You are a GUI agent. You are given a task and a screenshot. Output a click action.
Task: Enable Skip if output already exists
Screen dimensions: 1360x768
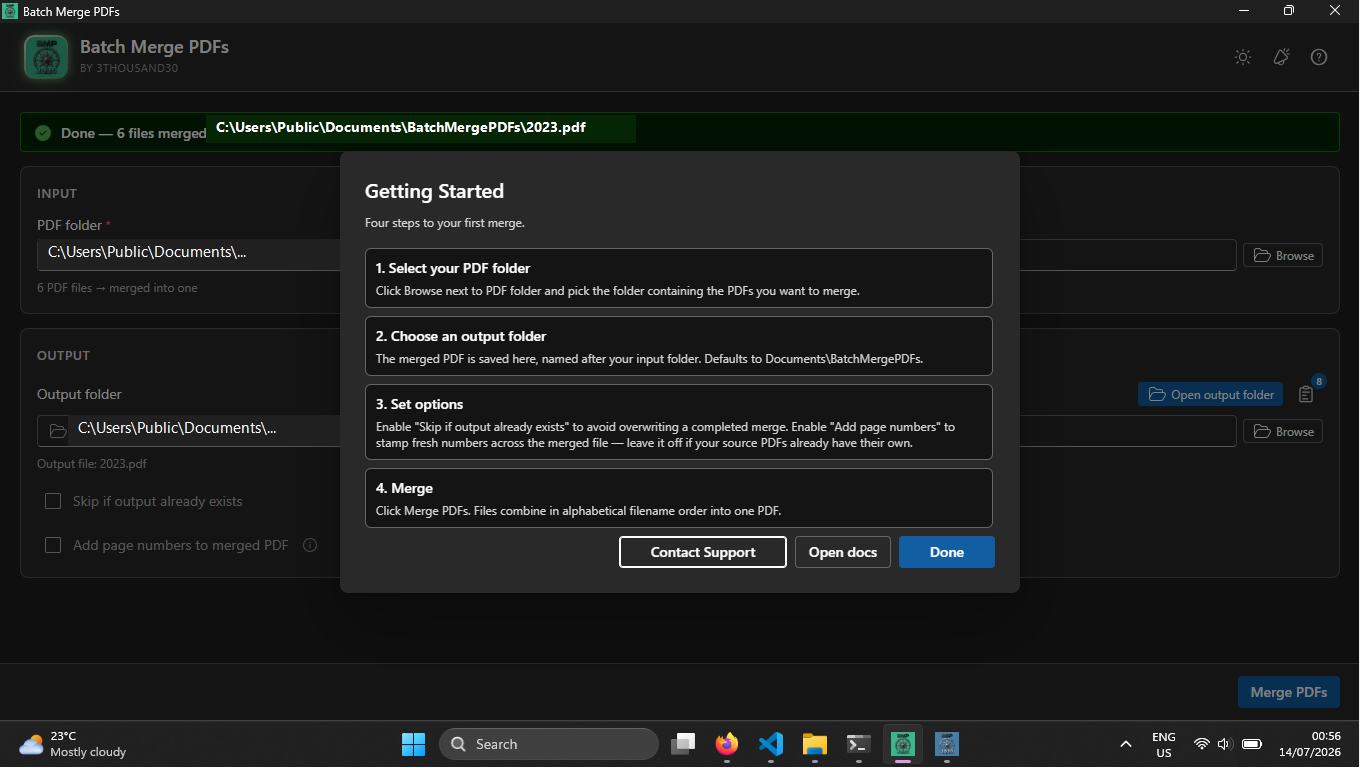click(x=53, y=501)
